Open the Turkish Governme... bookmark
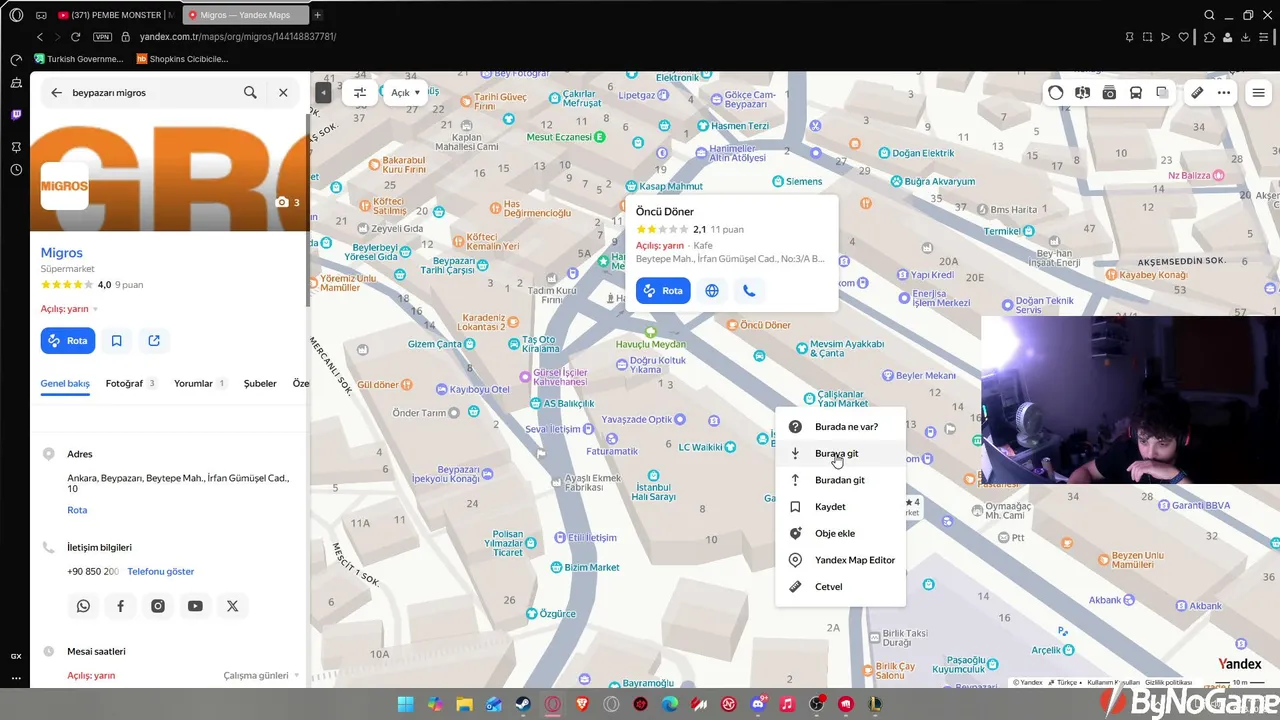1280x720 pixels. [78, 59]
